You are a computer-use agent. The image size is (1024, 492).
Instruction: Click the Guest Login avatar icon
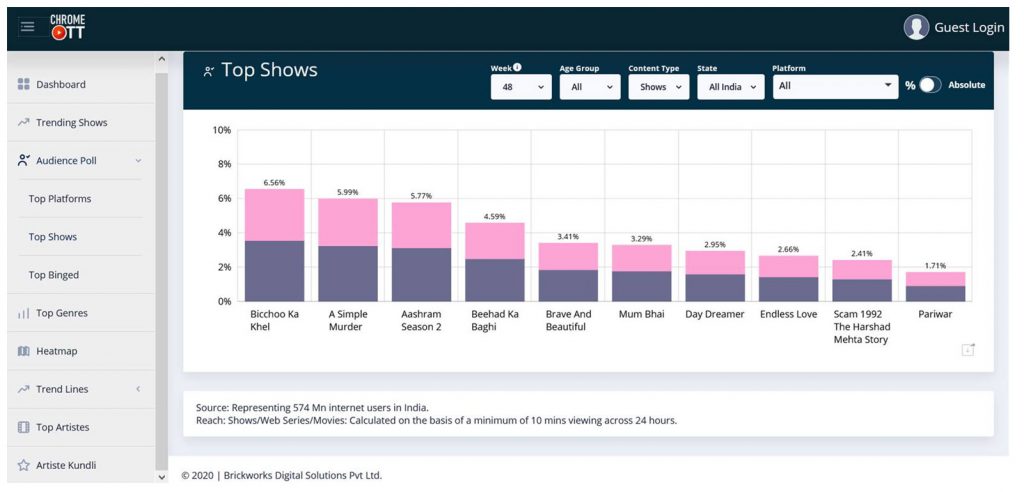(x=916, y=28)
